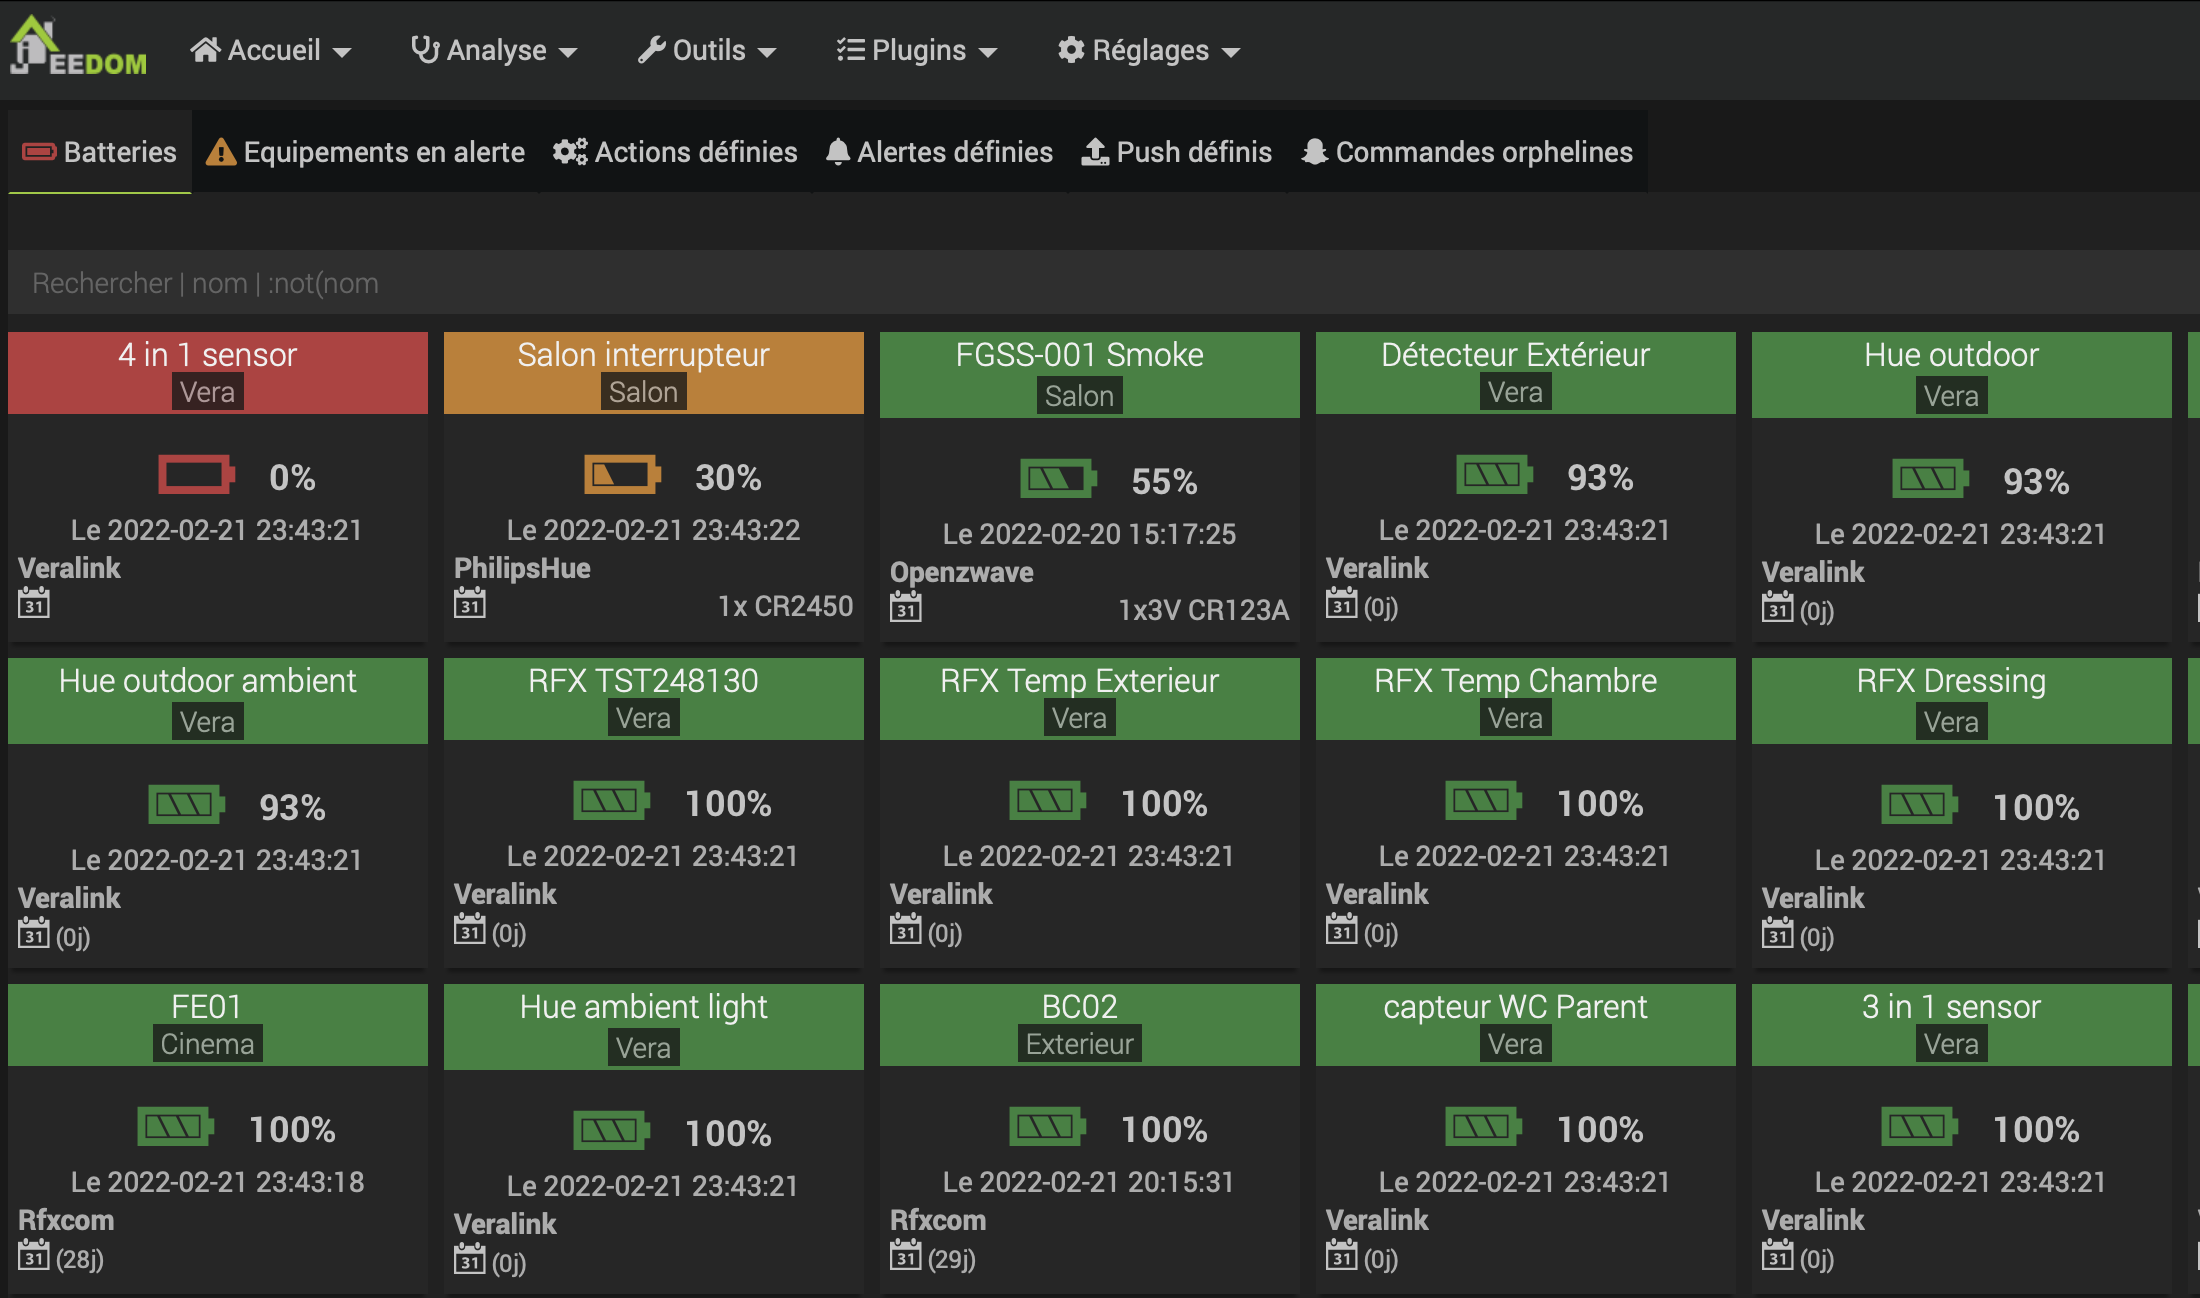Click the 0% battery value
This screenshot has height=1298, width=2200.
[x=292, y=477]
